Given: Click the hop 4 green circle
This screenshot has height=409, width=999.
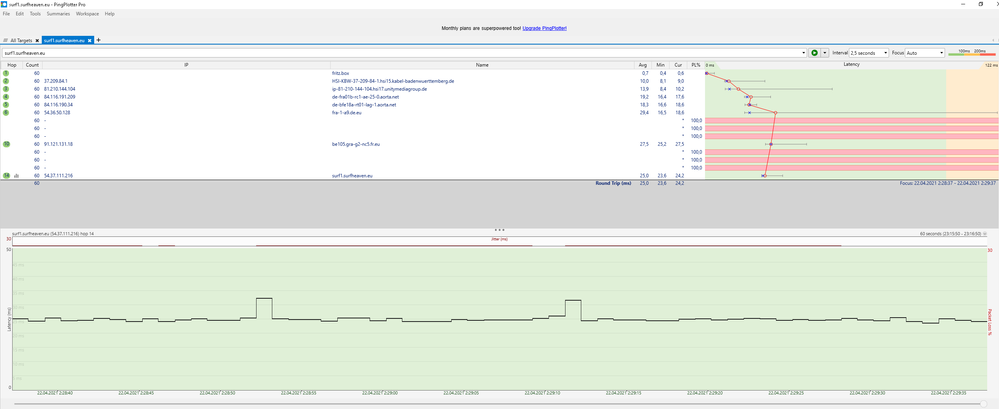Looking at the screenshot, I should (6, 97).
